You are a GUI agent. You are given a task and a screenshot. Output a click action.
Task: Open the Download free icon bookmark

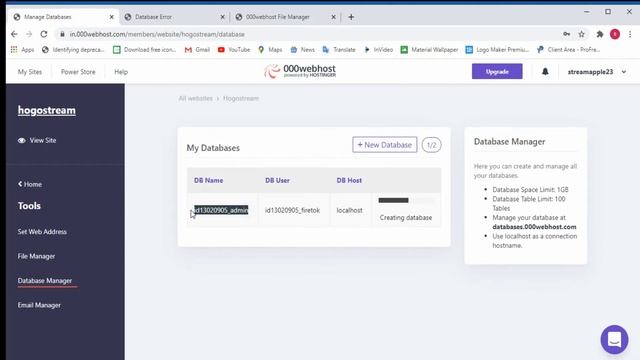pyautogui.click(x=144, y=50)
